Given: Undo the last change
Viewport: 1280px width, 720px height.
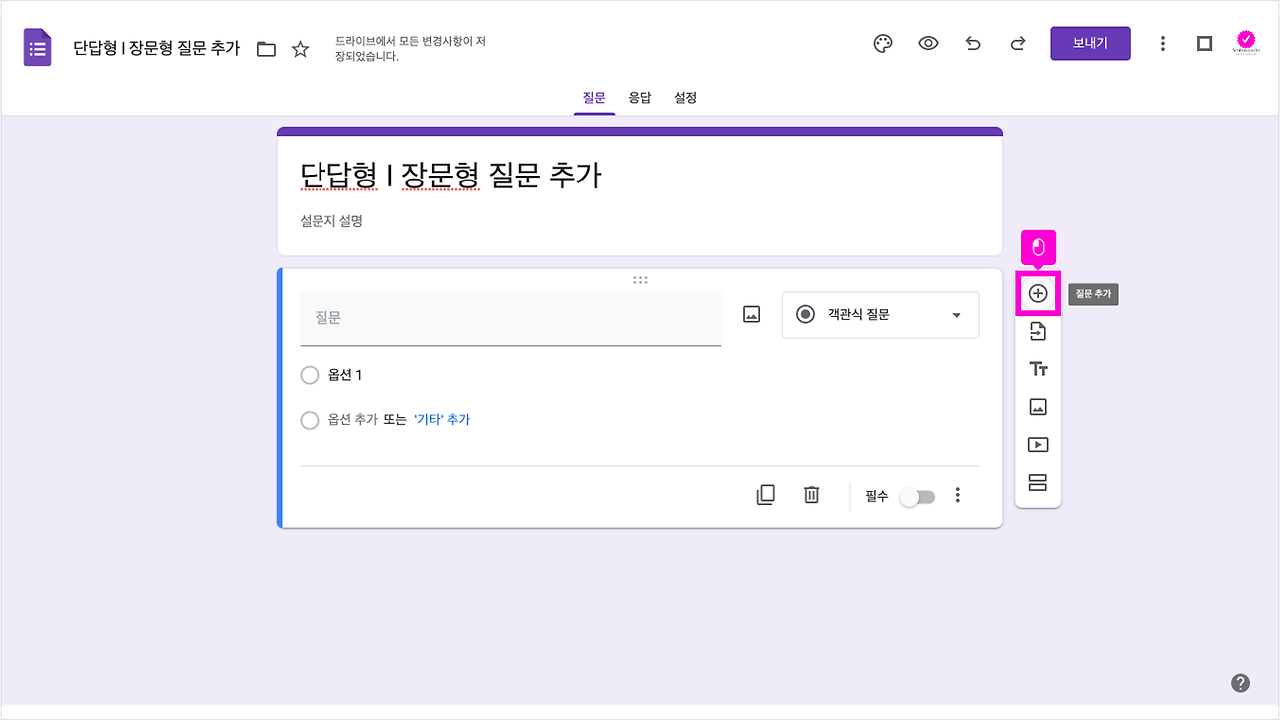Looking at the screenshot, I should click(x=973, y=43).
